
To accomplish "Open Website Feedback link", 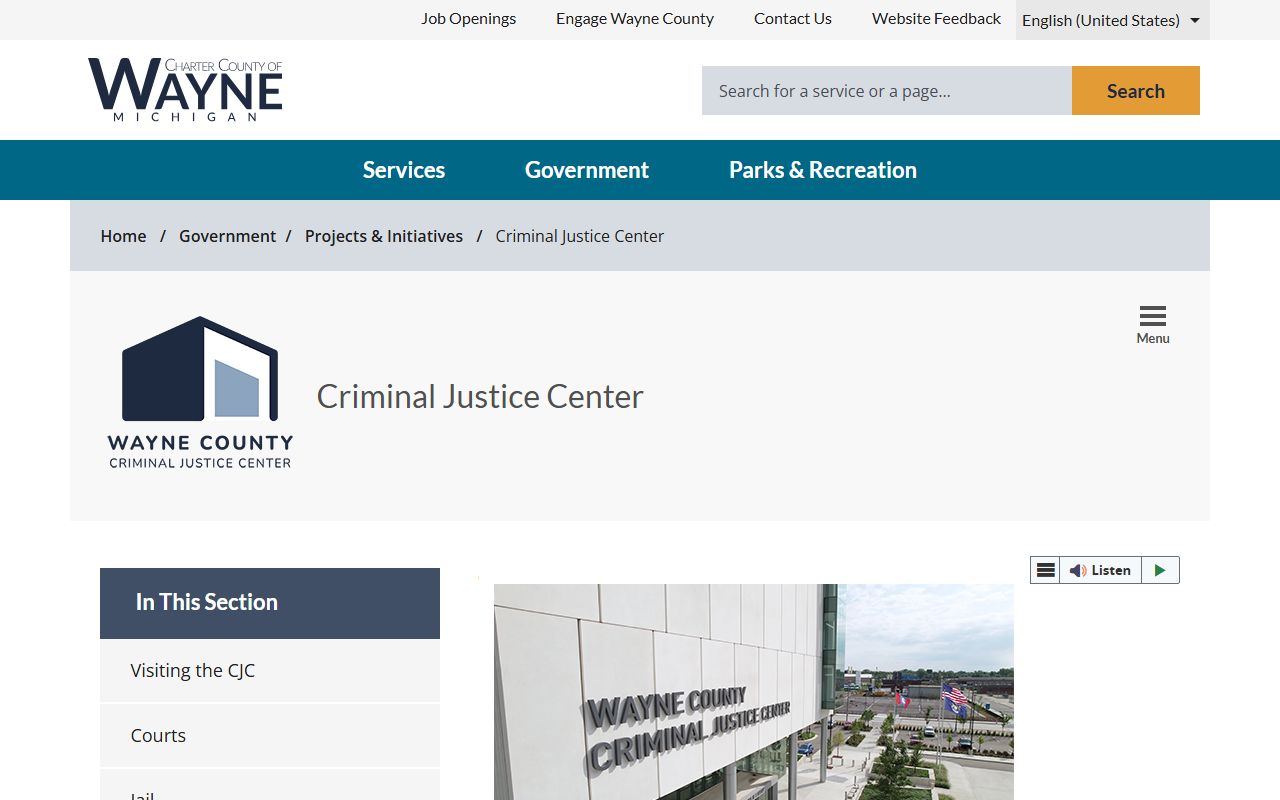I will pyautogui.click(x=936, y=18).
